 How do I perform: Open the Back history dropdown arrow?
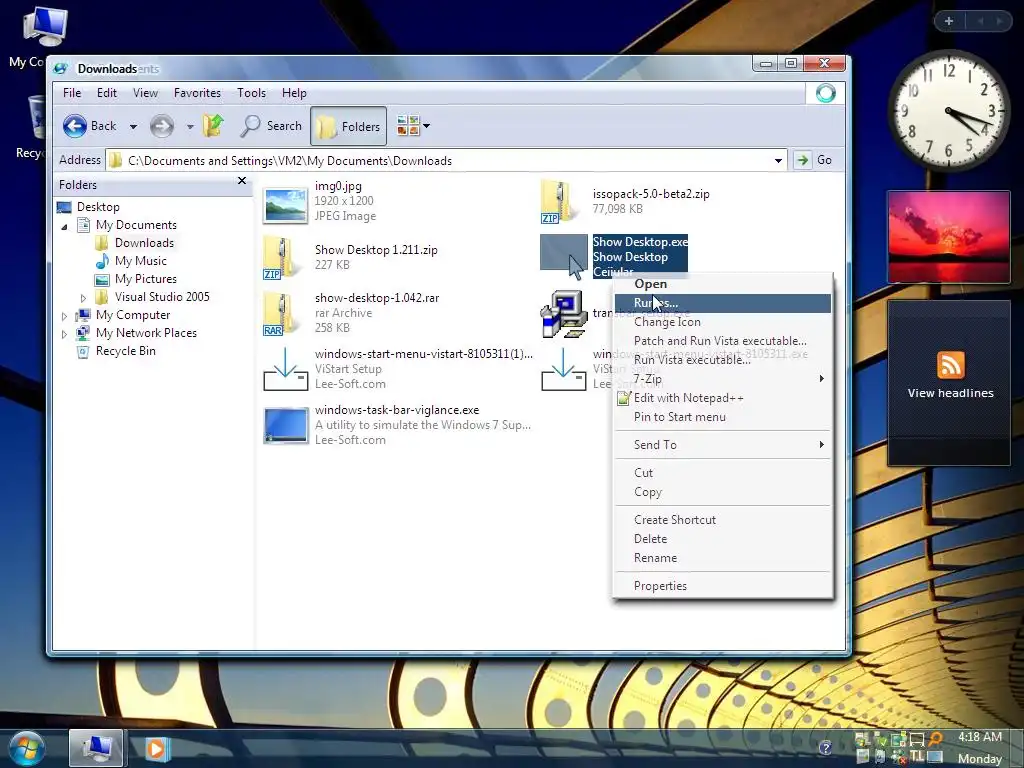[x=133, y=127]
